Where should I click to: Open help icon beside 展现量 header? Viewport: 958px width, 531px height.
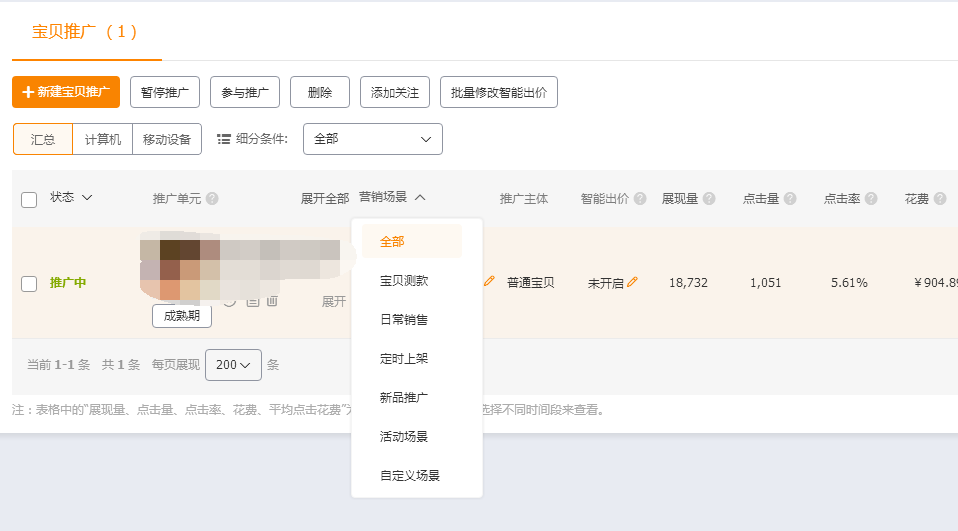709,199
